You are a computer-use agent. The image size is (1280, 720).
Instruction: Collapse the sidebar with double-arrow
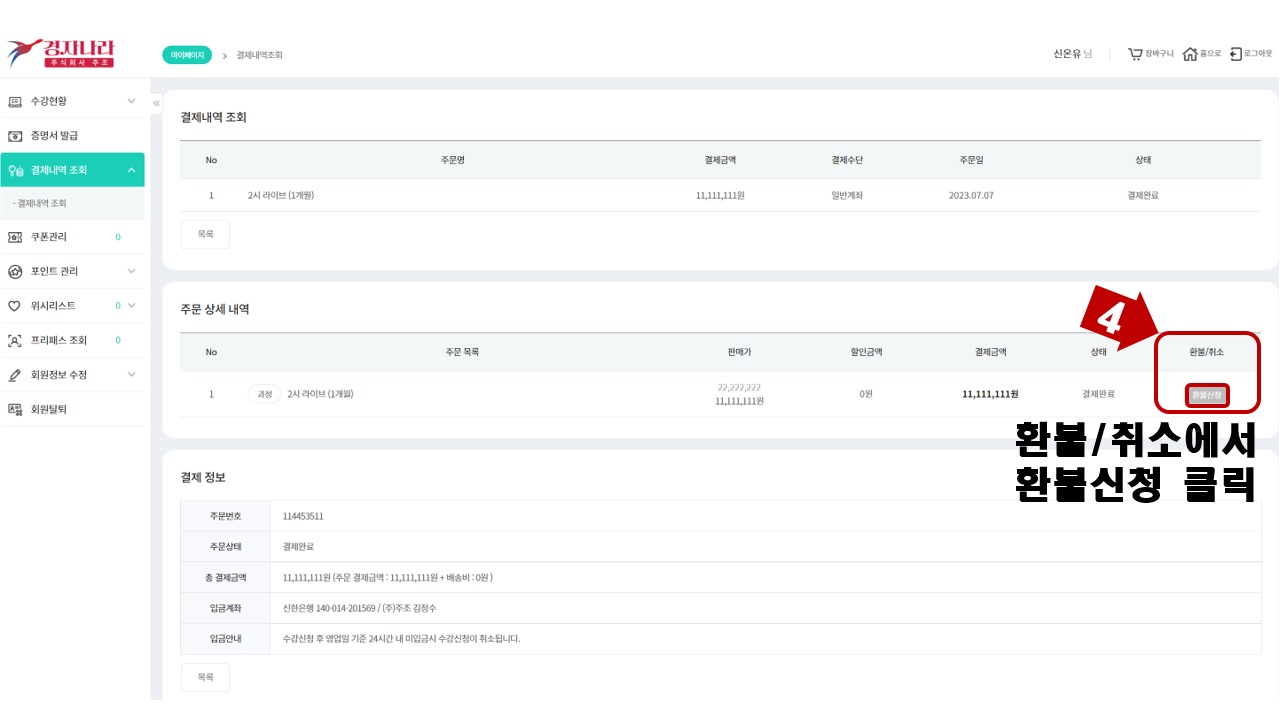(x=156, y=103)
